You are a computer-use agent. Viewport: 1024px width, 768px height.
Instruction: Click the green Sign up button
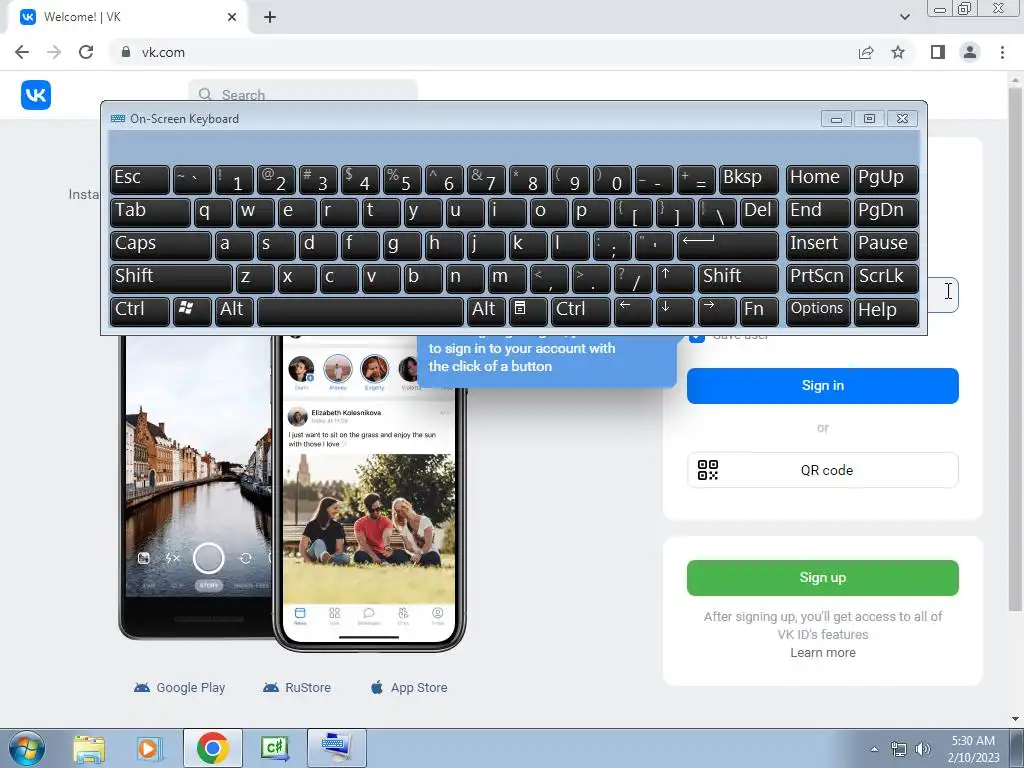[x=822, y=578]
